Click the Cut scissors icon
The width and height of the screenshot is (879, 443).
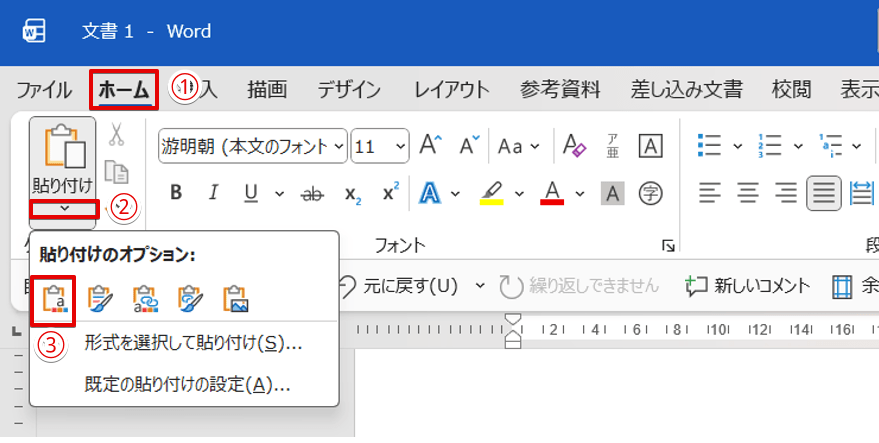coord(117,135)
